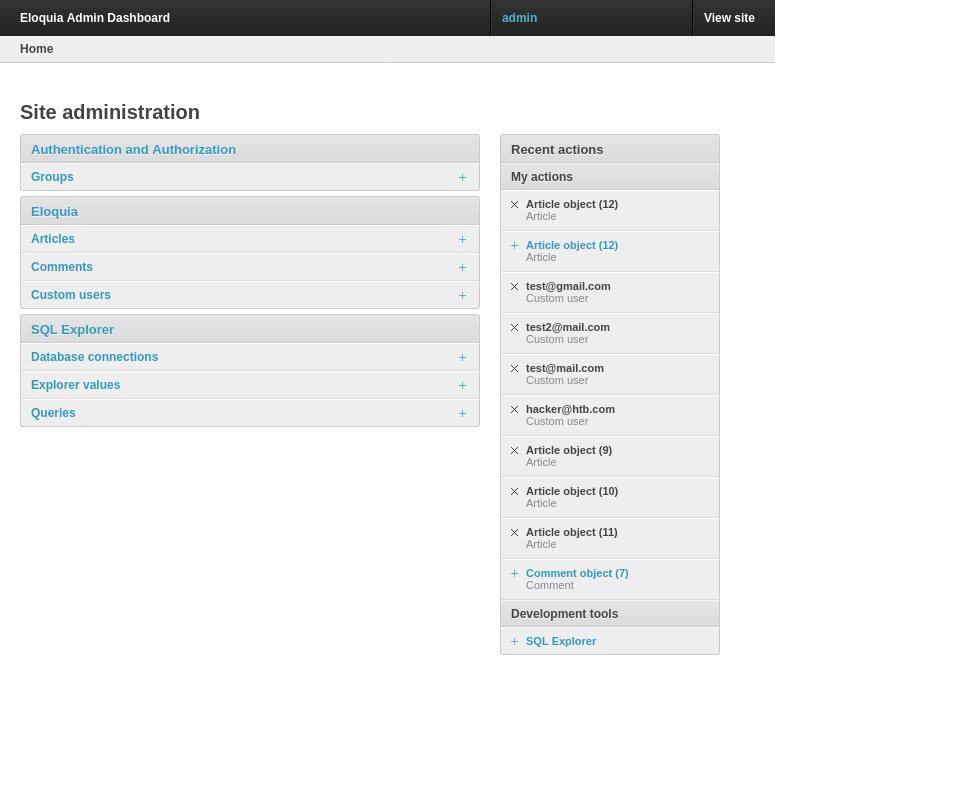Click the My actions subheading
This screenshot has height=804, width=960.
(542, 177)
